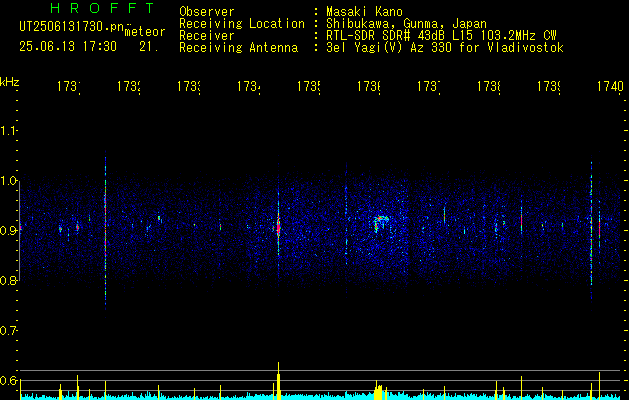Click the yellow burst cluster in the bottom graph near 1736

379,390
